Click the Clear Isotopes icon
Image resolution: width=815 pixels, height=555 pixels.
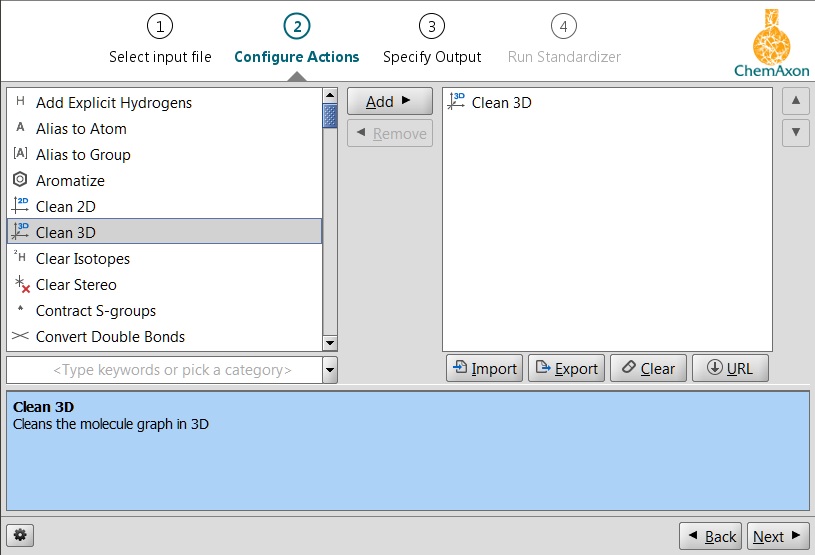point(20,258)
